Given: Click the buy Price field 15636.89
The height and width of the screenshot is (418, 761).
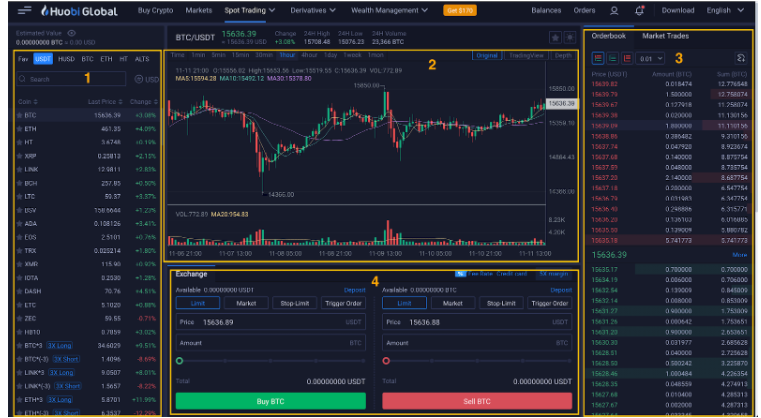Looking at the screenshot, I should click(x=271, y=322).
